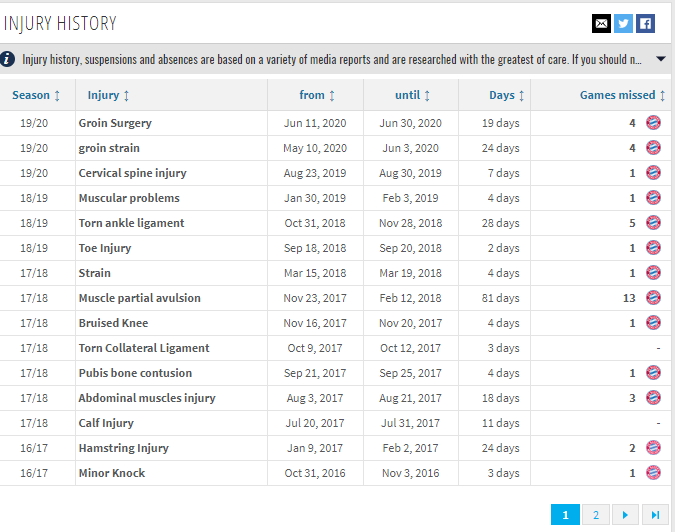
Task: Click the info icon beside the disclaimer
Action: 8,59
